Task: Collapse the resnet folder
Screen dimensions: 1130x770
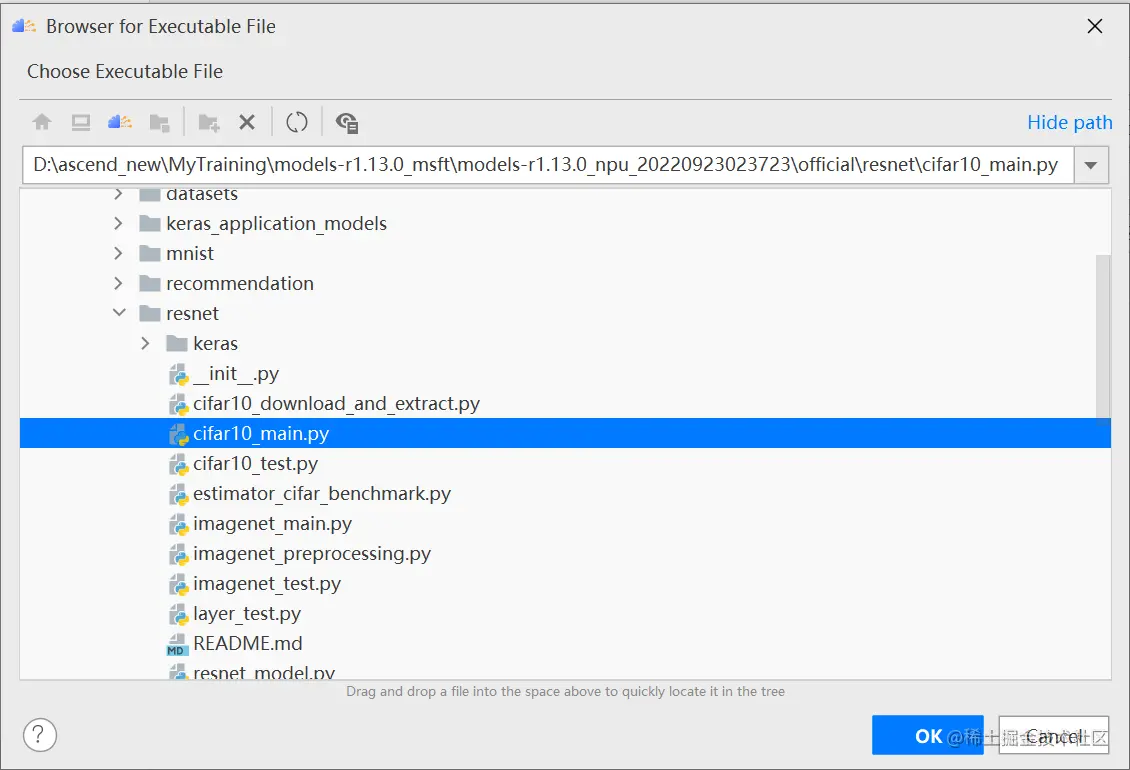Action: (119, 313)
